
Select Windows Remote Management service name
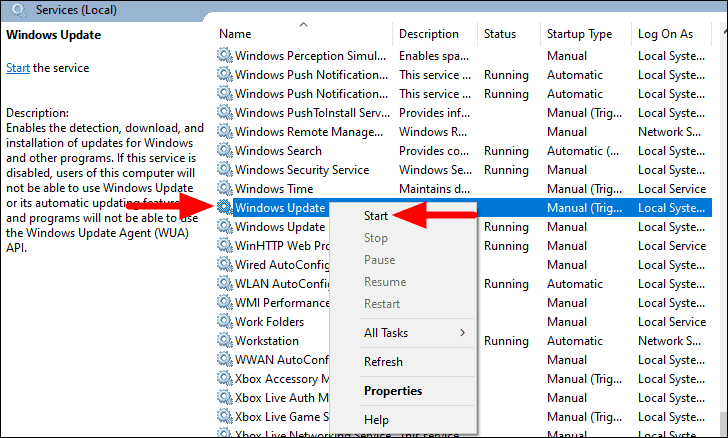pos(309,132)
